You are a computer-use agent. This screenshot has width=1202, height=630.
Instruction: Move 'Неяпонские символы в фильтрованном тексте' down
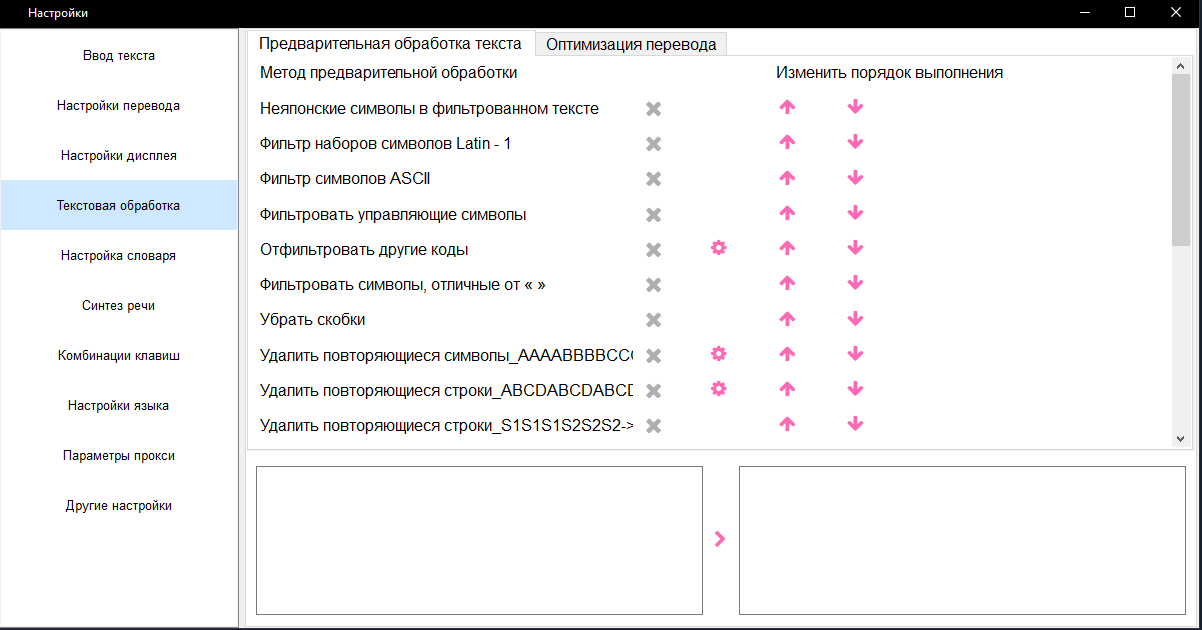(855, 107)
